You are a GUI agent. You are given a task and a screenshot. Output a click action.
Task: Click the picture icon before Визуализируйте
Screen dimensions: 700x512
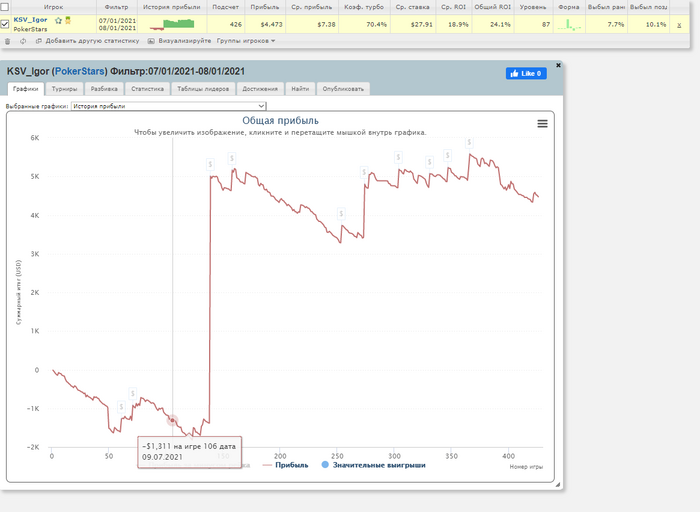coord(151,41)
